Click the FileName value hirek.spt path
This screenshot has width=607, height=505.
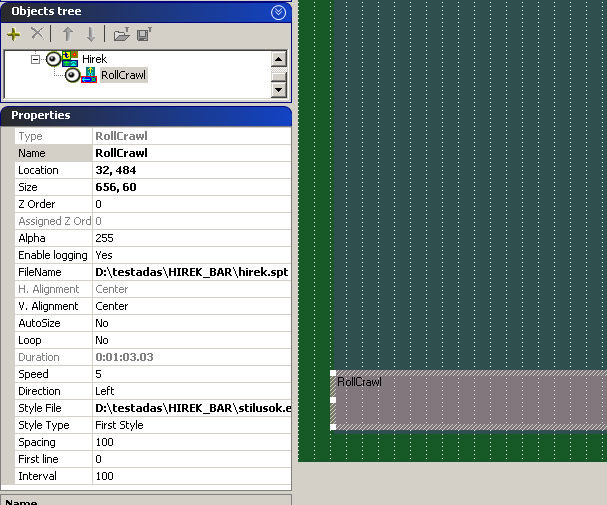[192, 272]
